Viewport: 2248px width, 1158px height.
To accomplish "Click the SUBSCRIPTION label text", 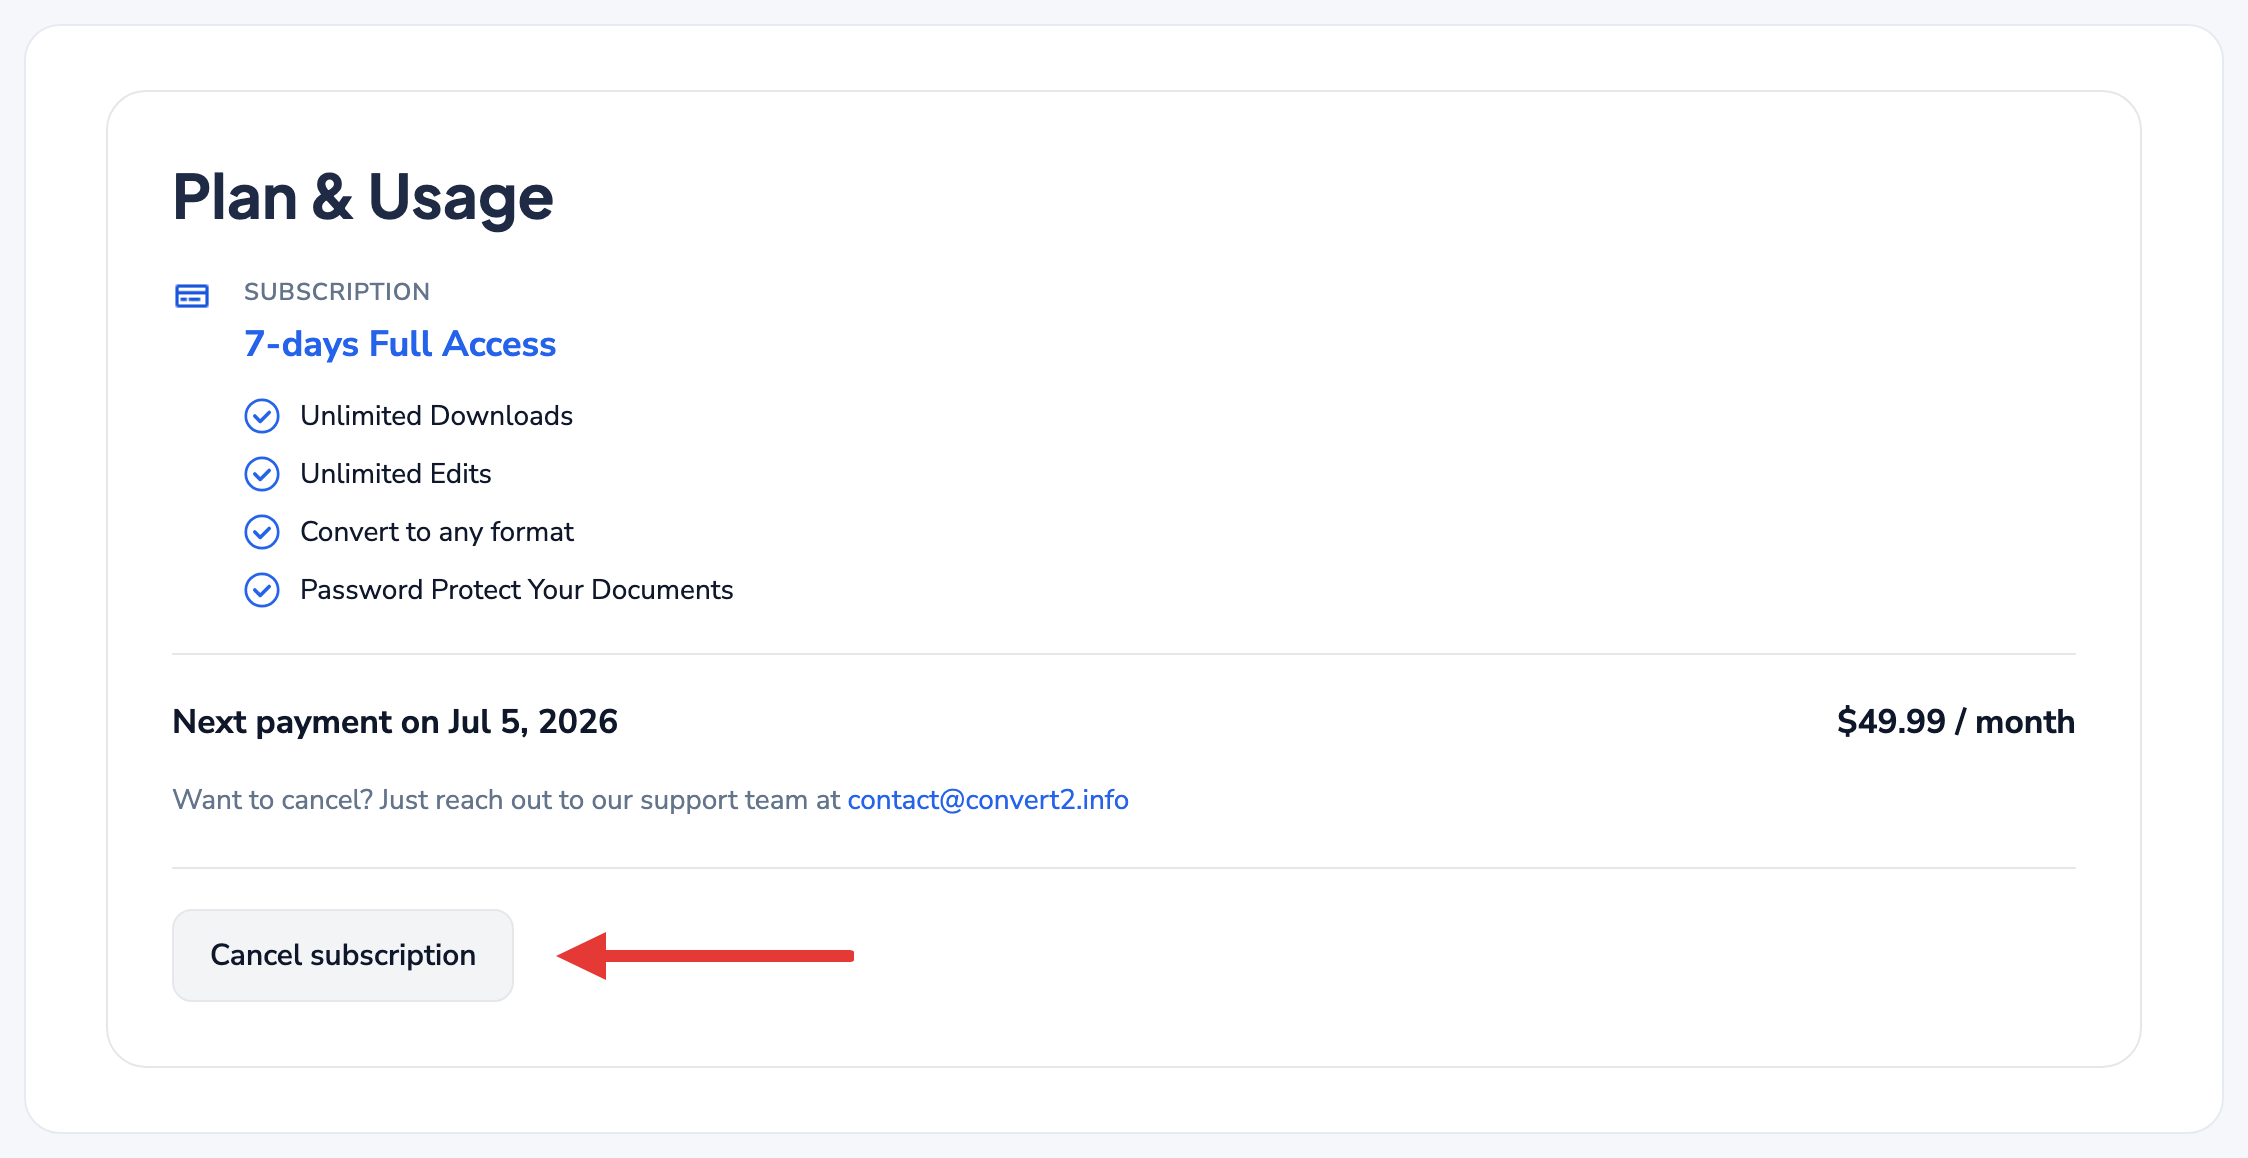I will click(x=337, y=292).
